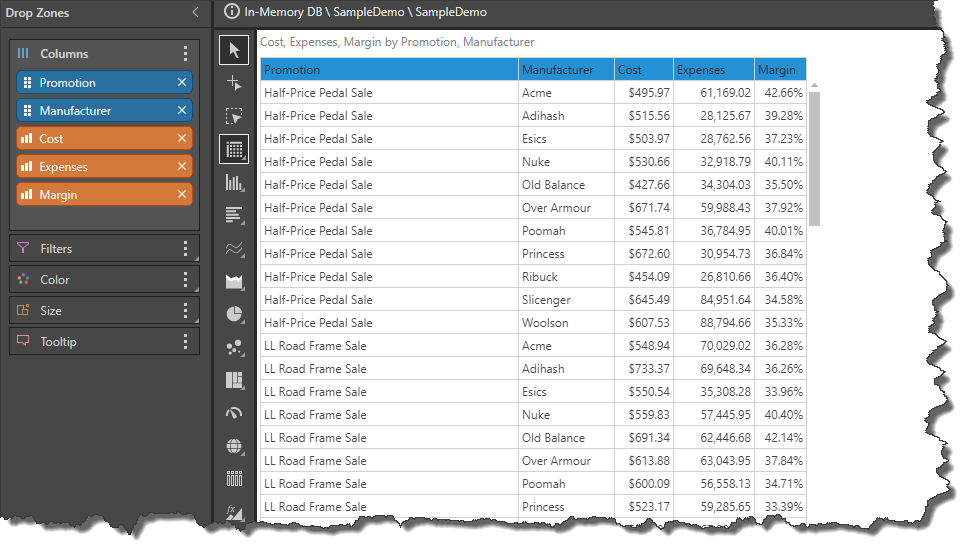Remove the Margin measure chip
This screenshot has width=972, height=557.
point(182,195)
